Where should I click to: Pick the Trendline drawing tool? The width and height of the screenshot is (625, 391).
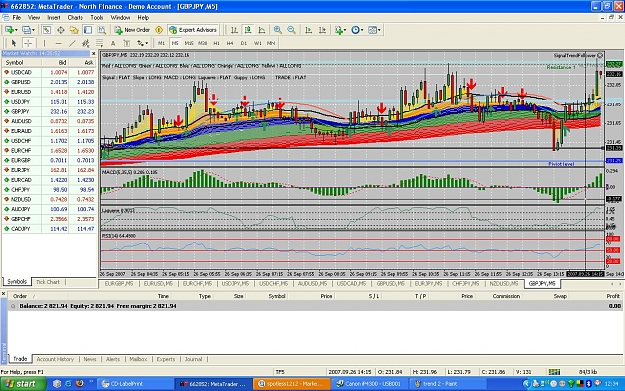click(x=72, y=43)
